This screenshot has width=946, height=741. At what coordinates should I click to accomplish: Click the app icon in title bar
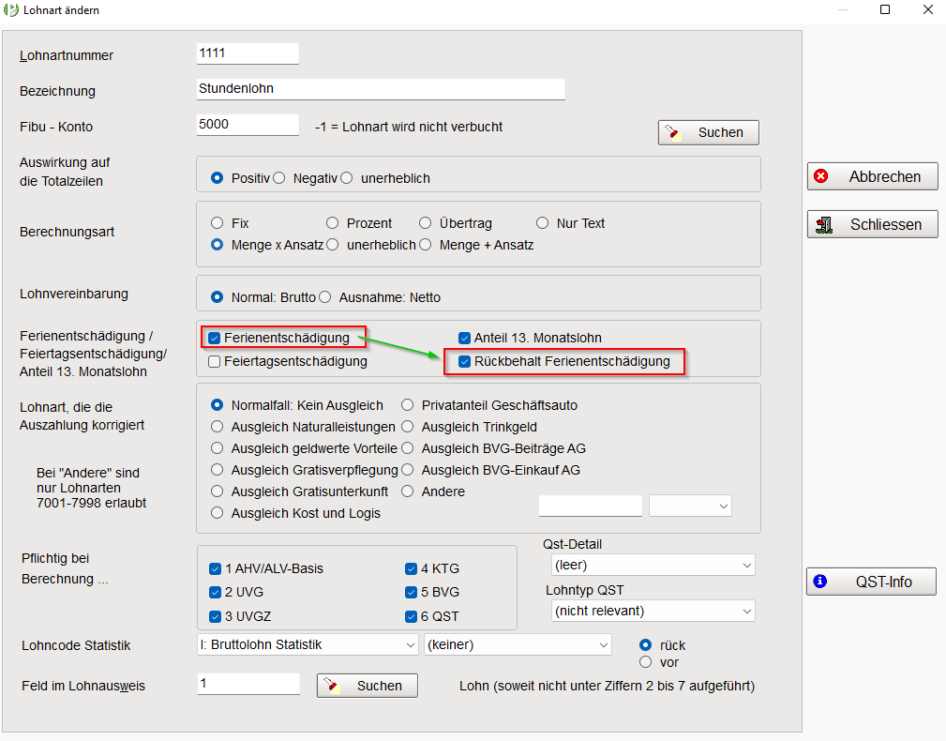click(x=11, y=10)
